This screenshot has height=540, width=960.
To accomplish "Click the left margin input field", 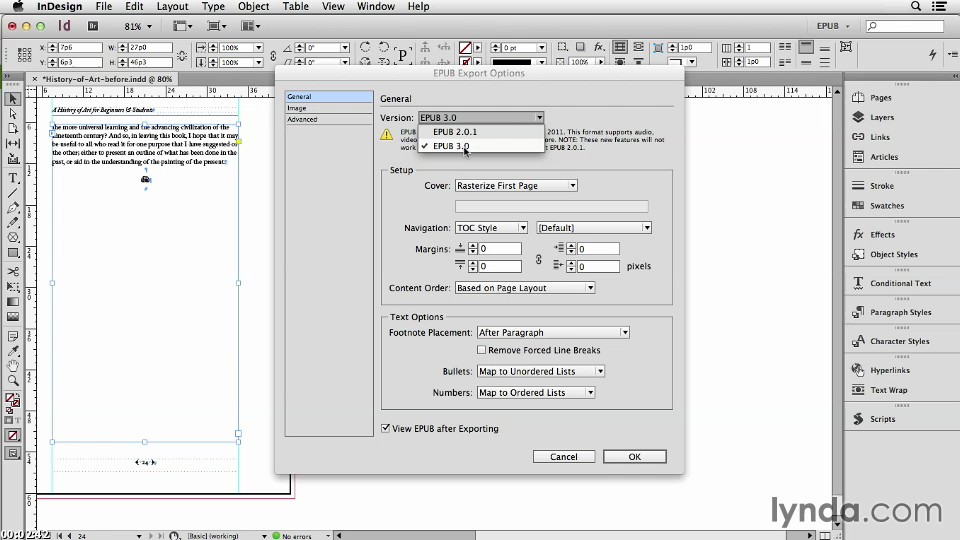I will click(598, 249).
